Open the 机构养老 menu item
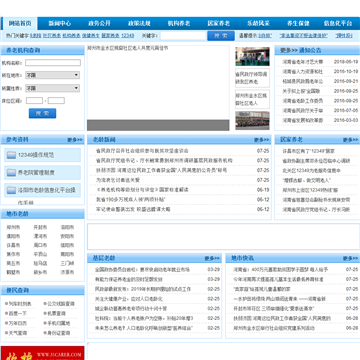Screen dimensions: 360x360 179,23
